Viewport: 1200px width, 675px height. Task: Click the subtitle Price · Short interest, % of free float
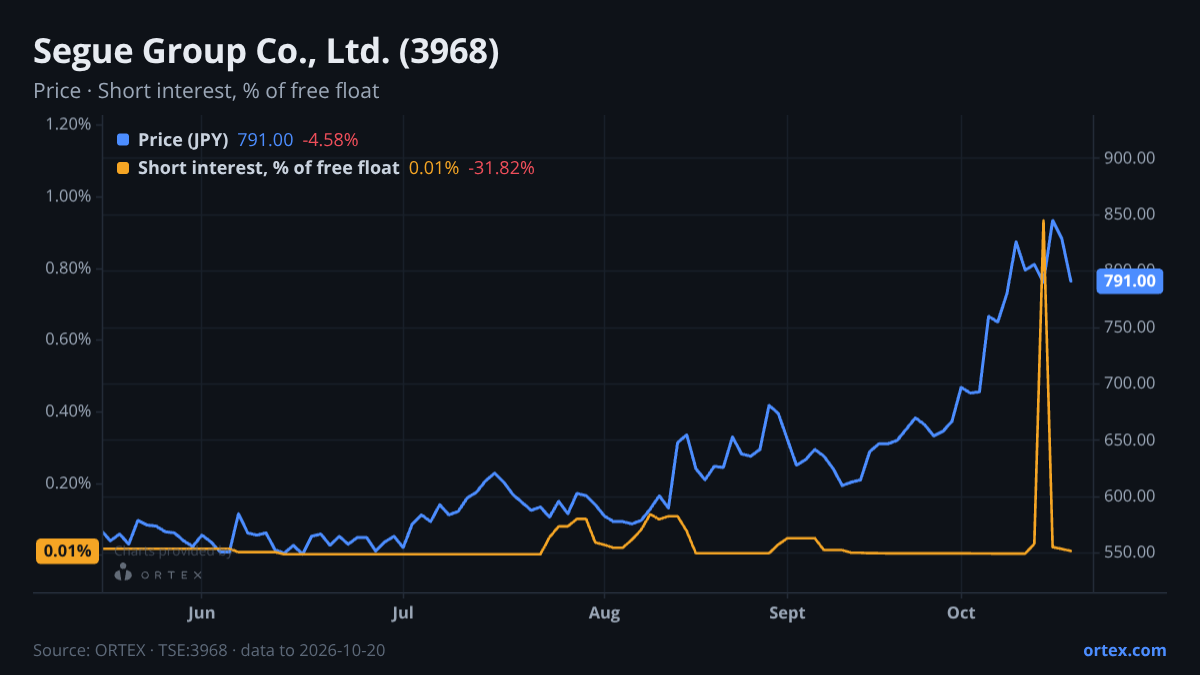pyautogui.click(x=206, y=91)
